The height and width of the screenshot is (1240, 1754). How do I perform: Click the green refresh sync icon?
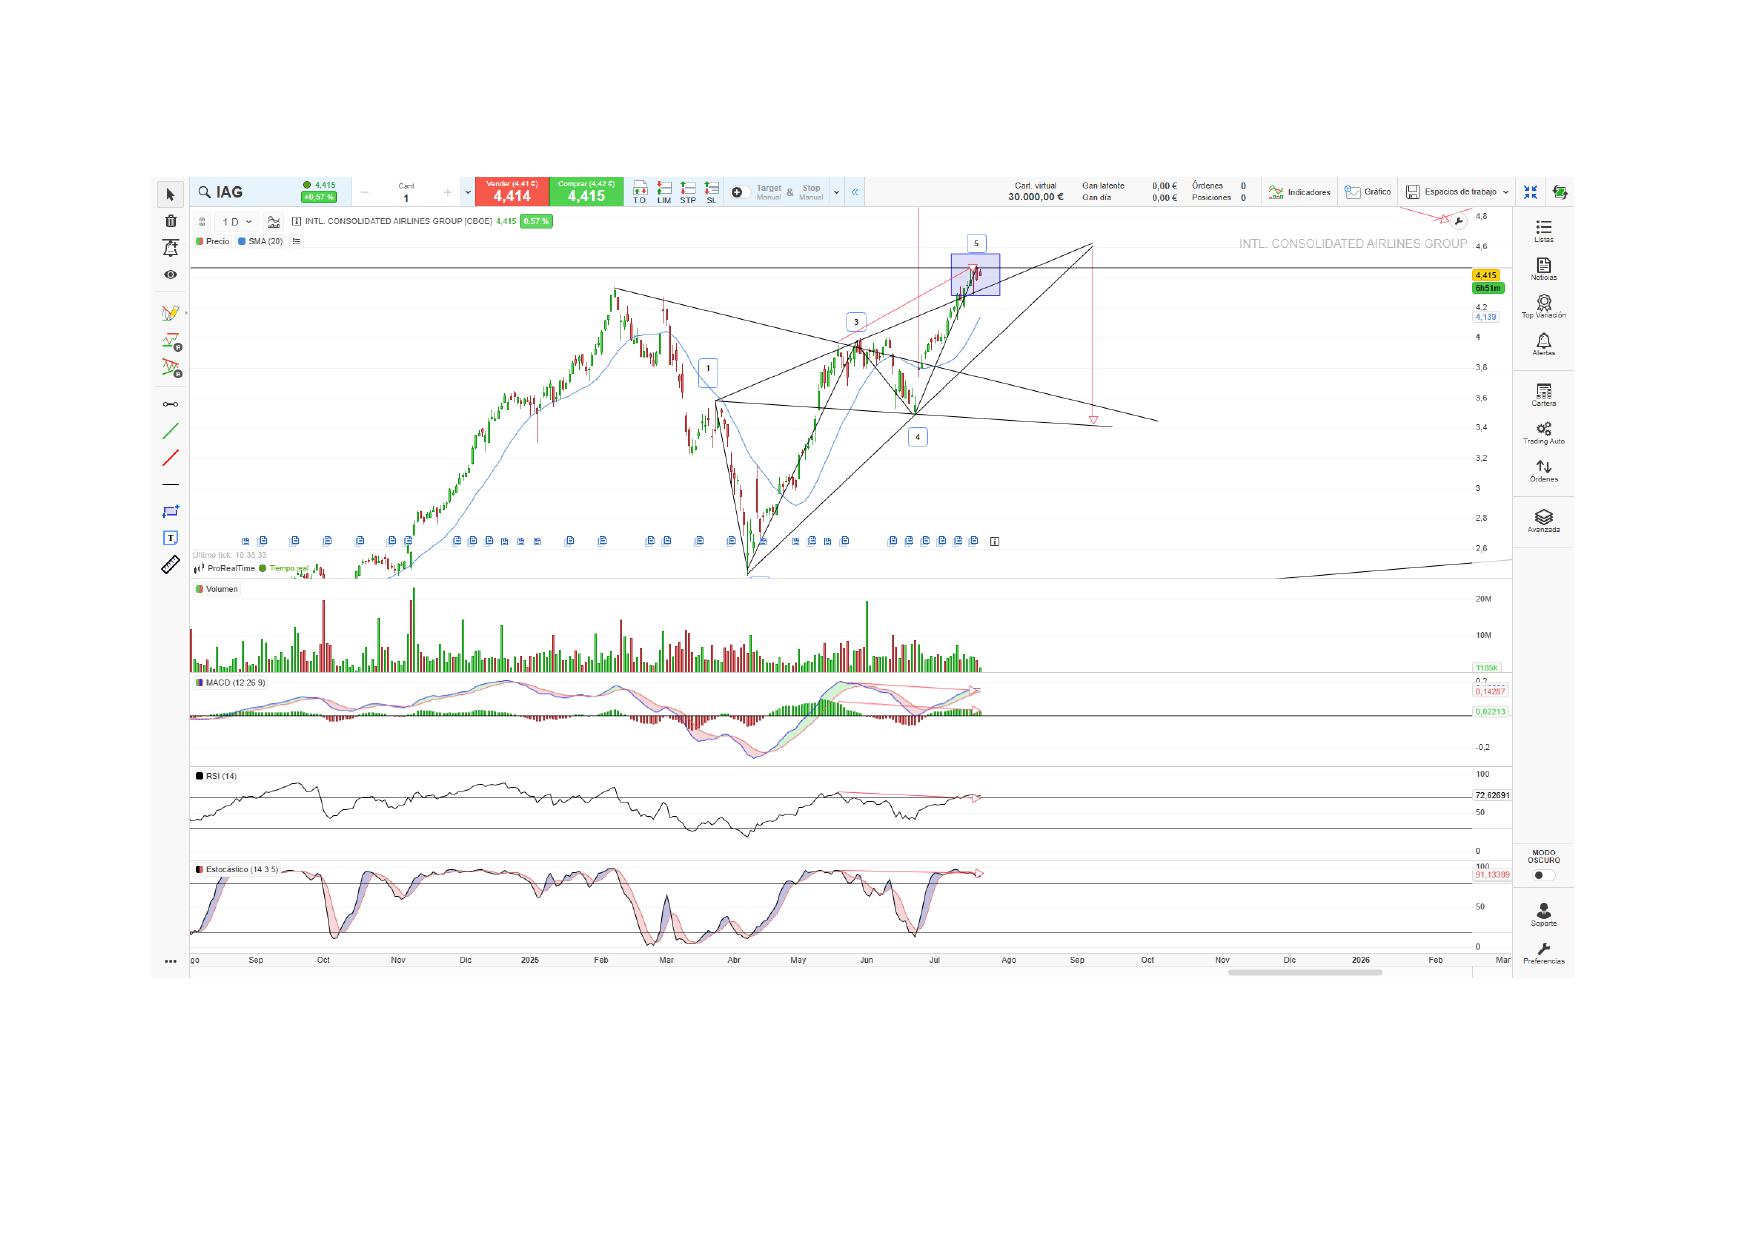(1561, 192)
